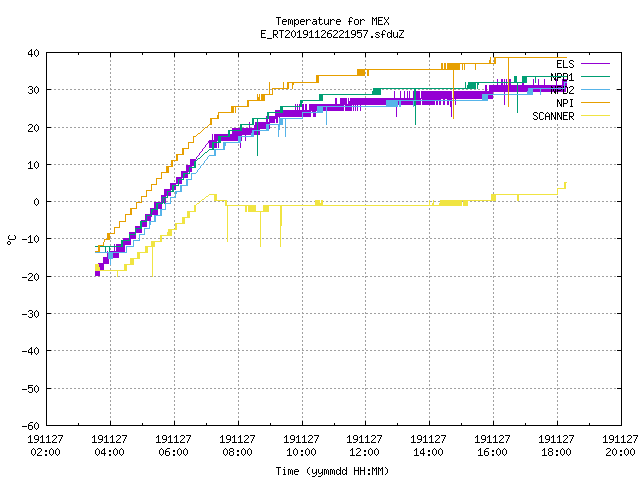Click the x-axis tick label 191127 14:00
Viewport: 640px width, 480px height.
(x=429, y=445)
